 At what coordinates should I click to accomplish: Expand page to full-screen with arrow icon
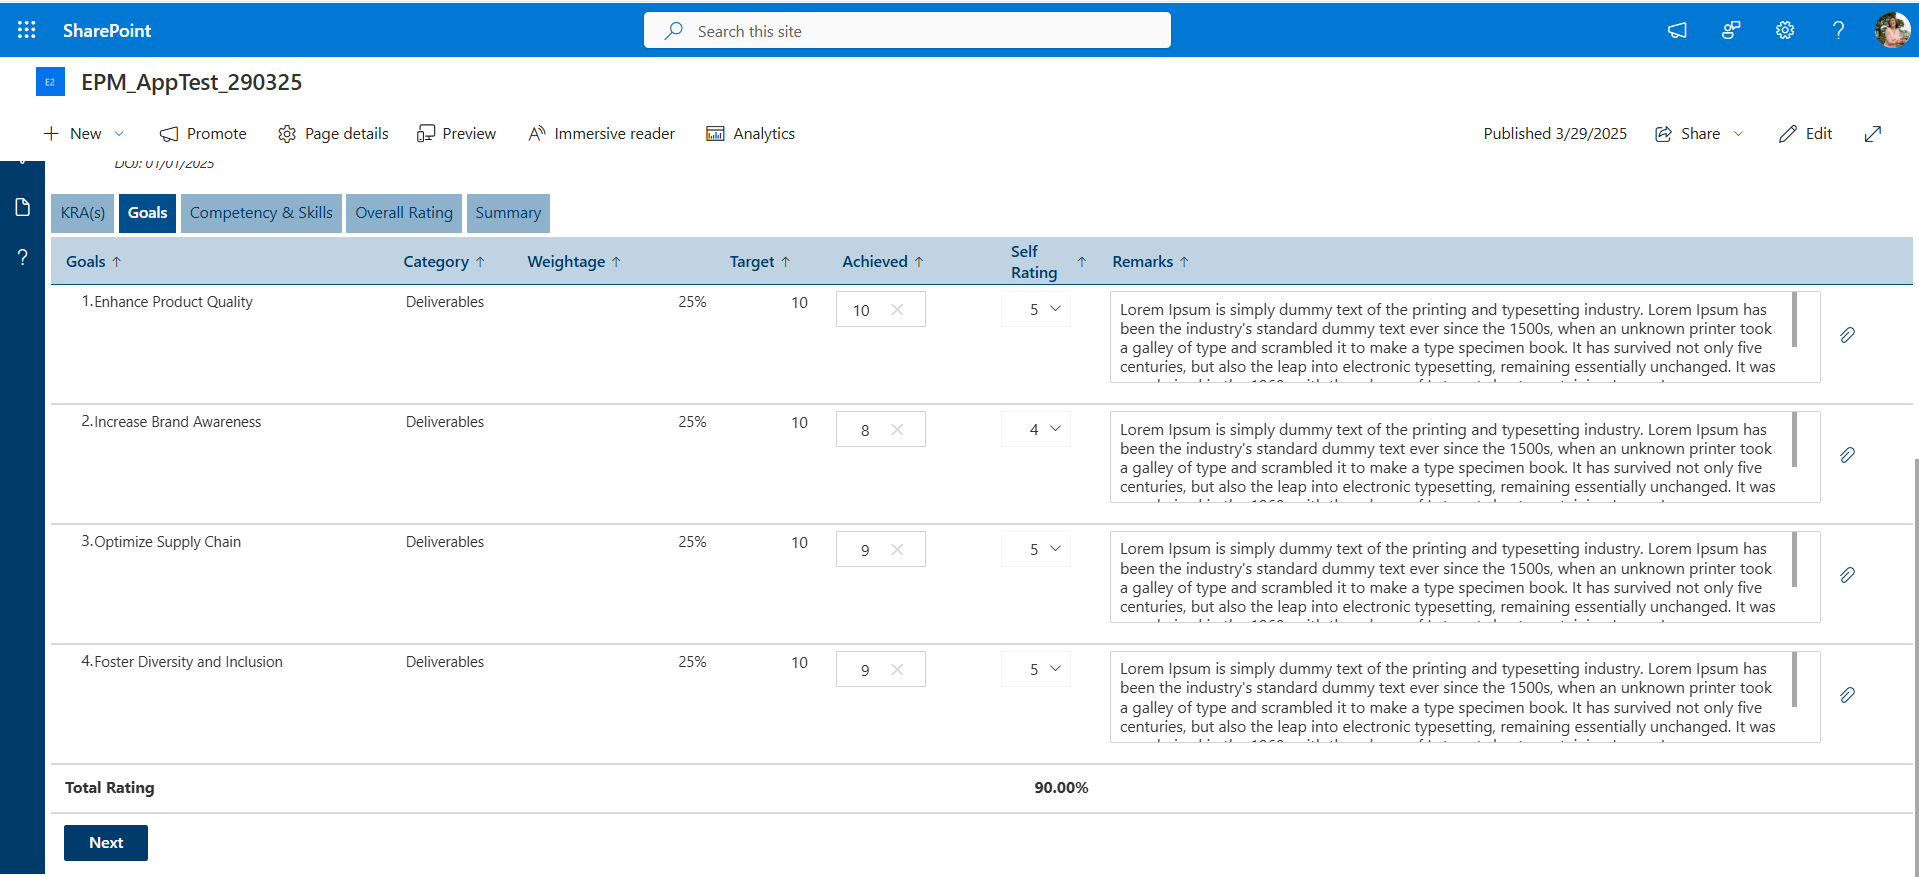tap(1873, 134)
